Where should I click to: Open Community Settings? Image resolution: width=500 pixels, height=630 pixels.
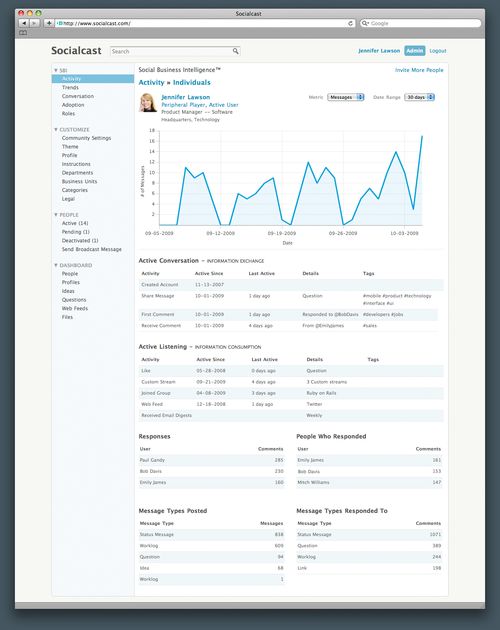(86, 138)
